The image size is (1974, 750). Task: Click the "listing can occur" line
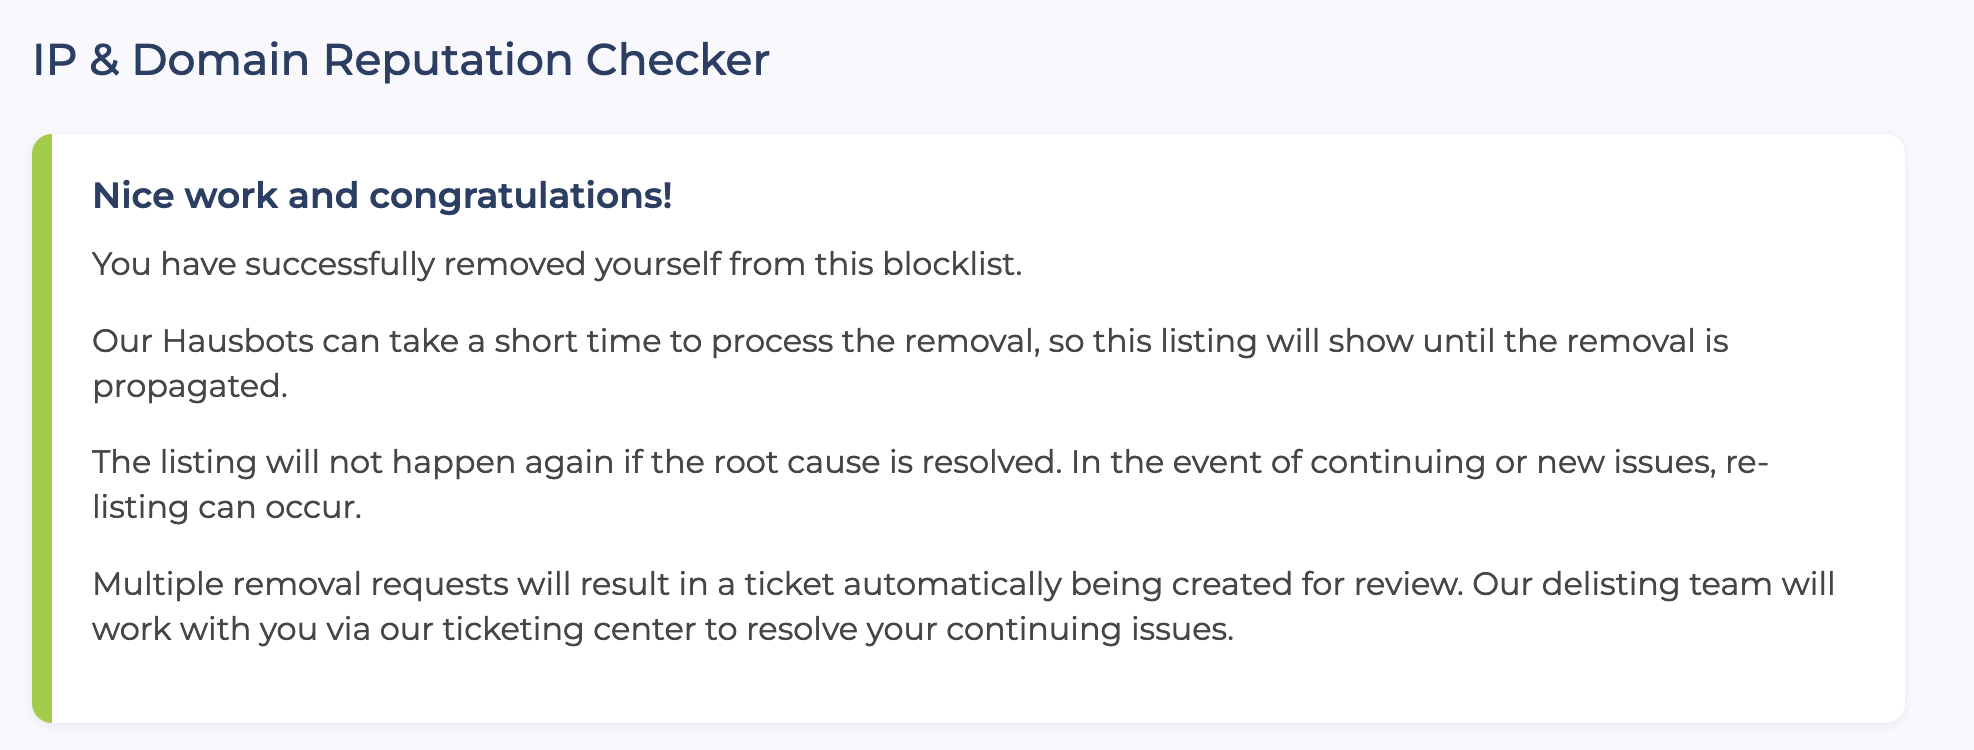pos(226,508)
